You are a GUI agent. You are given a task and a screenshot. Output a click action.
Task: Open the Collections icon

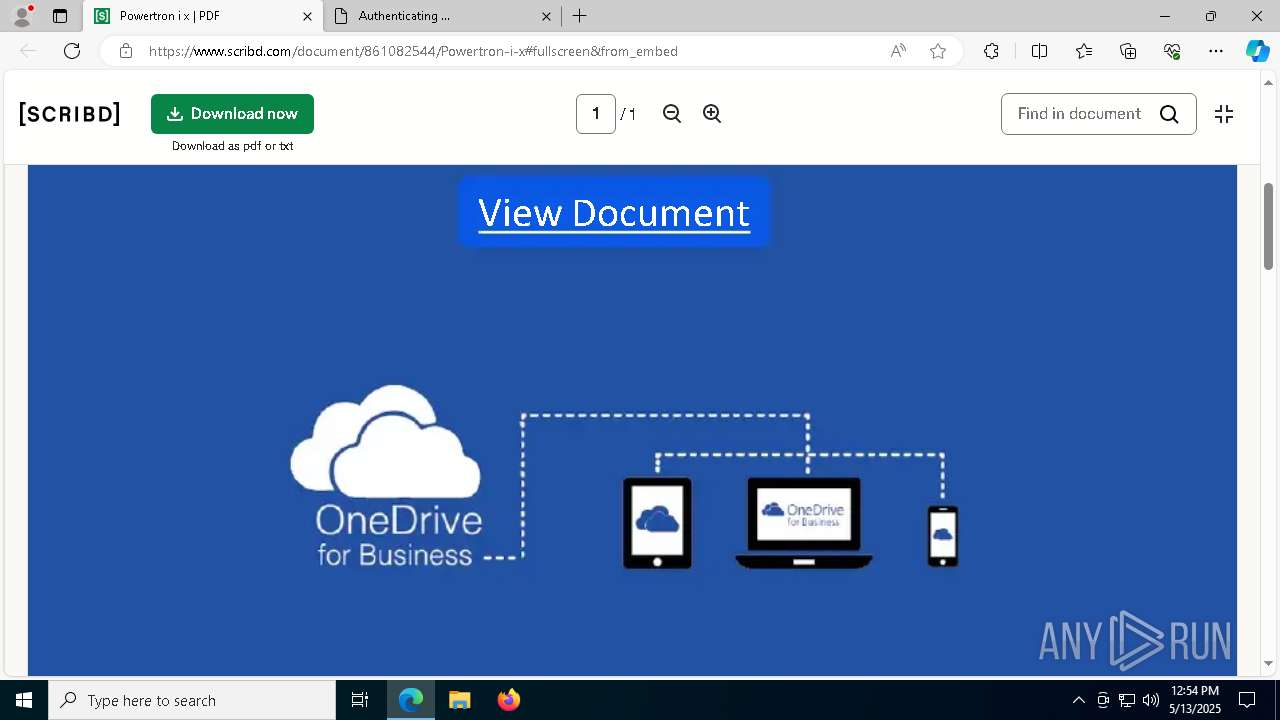1128,51
